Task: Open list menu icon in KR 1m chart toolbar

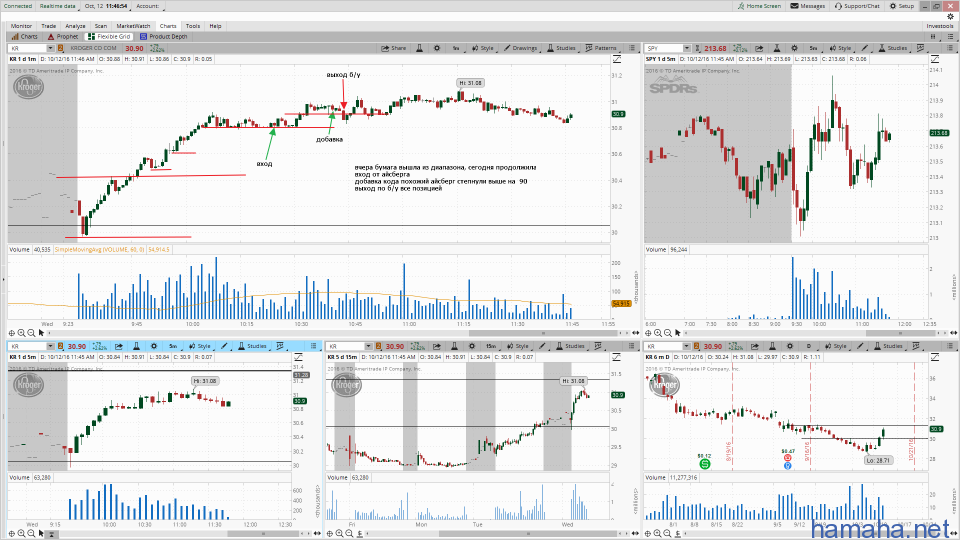Action: tap(632, 48)
